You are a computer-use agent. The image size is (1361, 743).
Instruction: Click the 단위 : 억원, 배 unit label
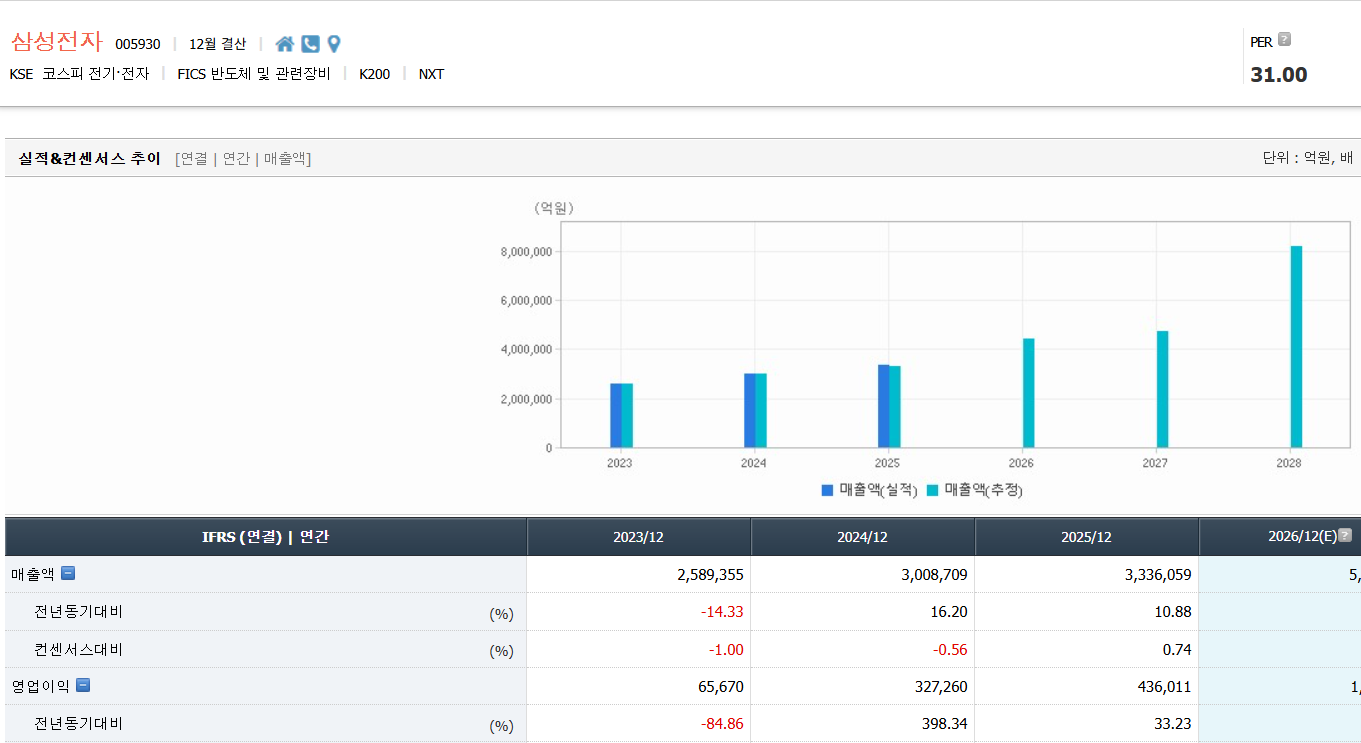(1308, 158)
